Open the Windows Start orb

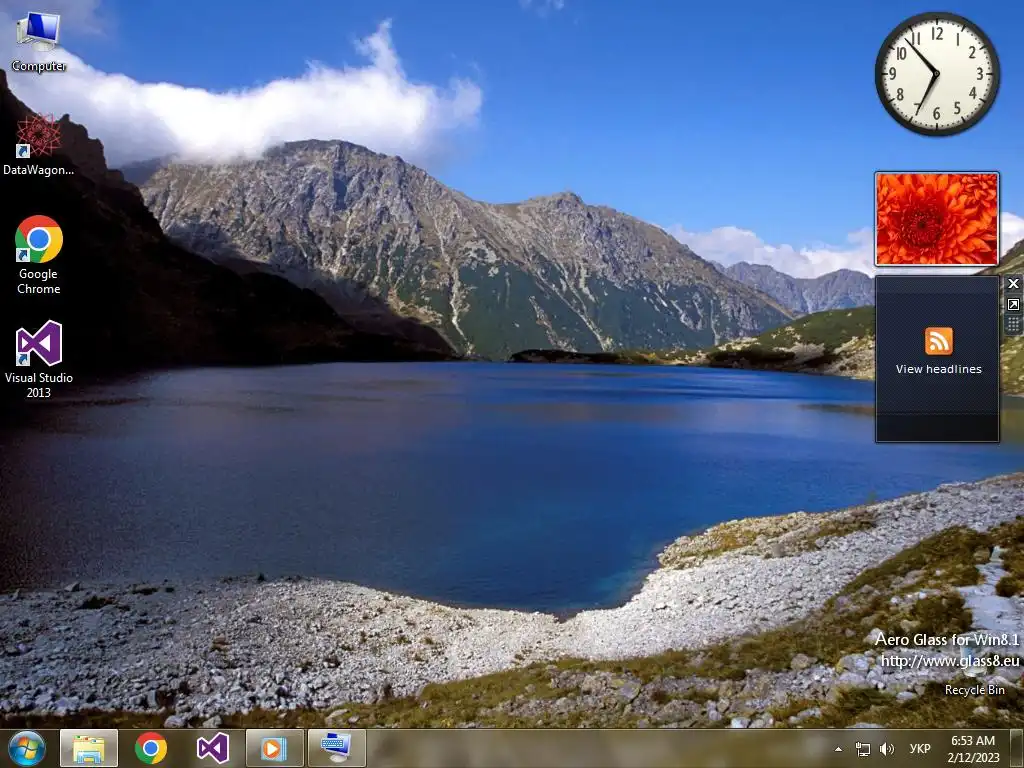pyautogui.click(x=27, y=748)
